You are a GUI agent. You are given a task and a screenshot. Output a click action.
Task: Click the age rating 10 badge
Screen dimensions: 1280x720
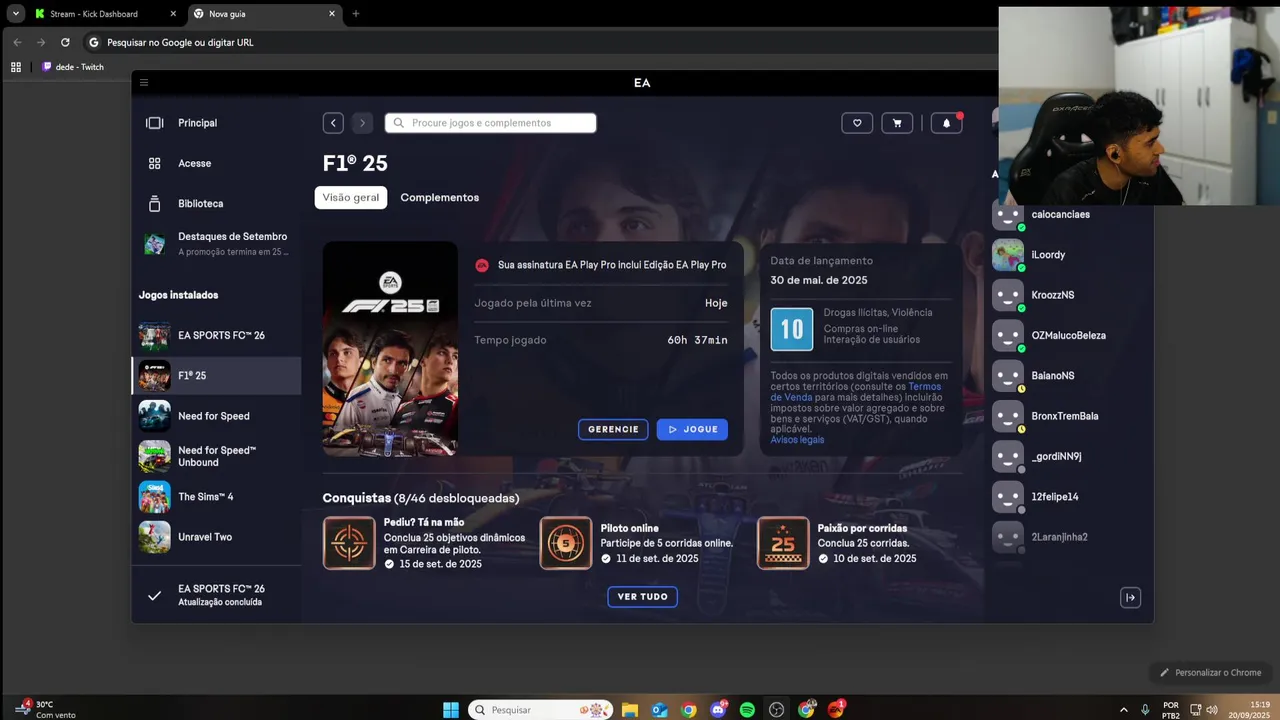(792, 329)
